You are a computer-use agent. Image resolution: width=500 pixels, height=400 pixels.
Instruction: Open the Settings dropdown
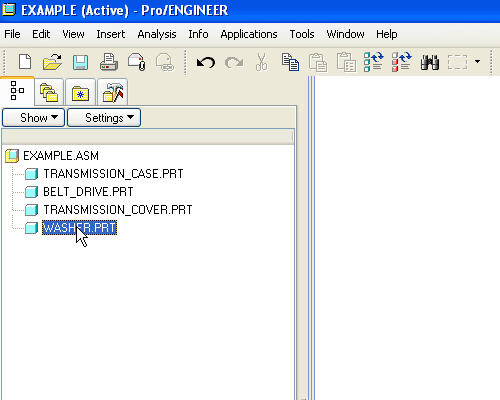[x=104, y=118]
